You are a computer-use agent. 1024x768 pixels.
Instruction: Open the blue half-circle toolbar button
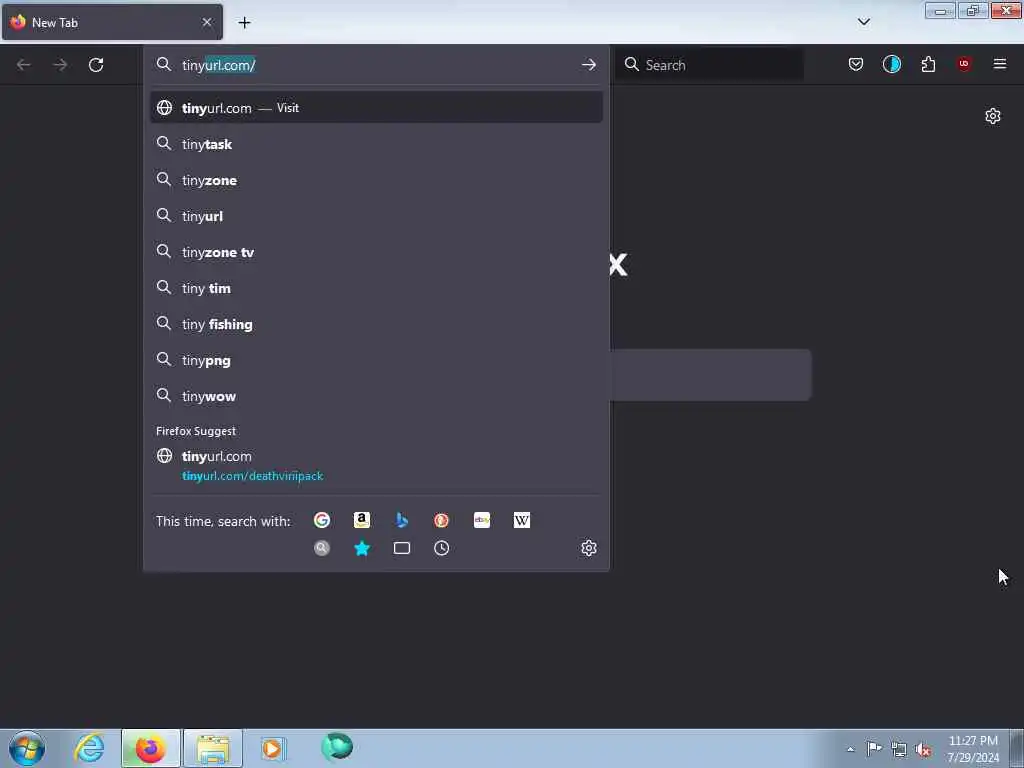point(891,64)
